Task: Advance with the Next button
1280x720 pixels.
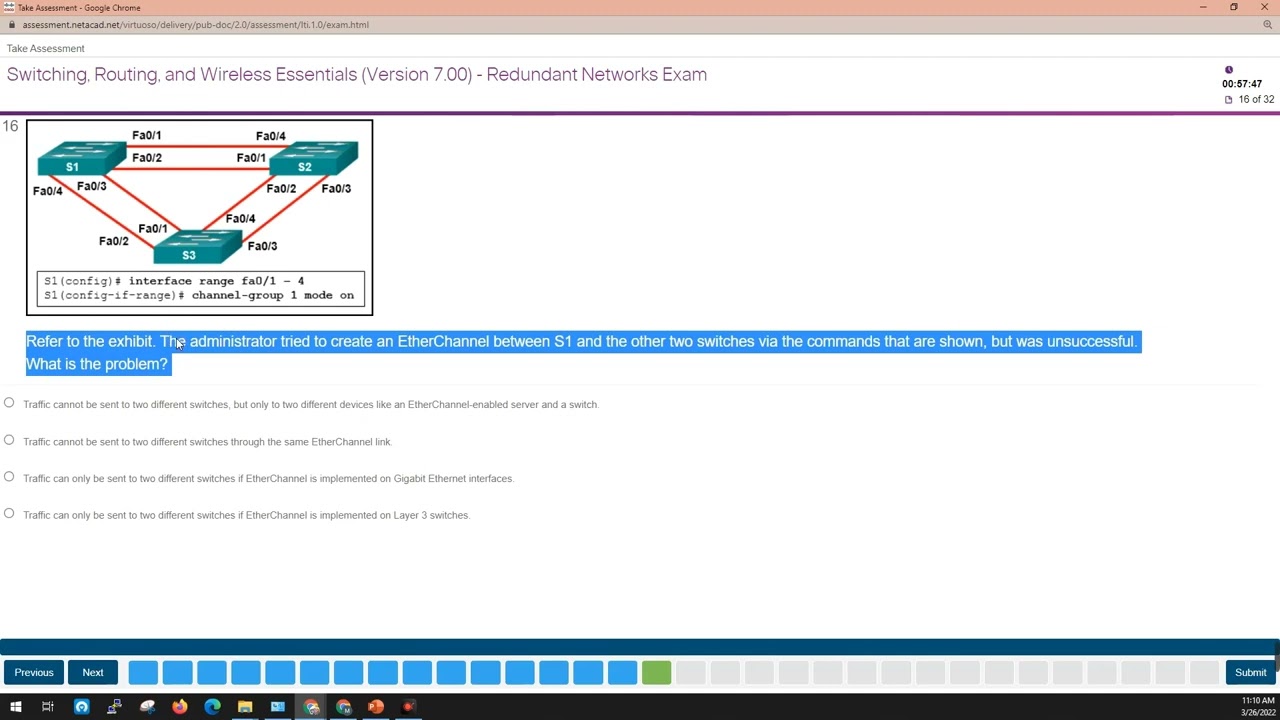Action: [x=93, y=672]
